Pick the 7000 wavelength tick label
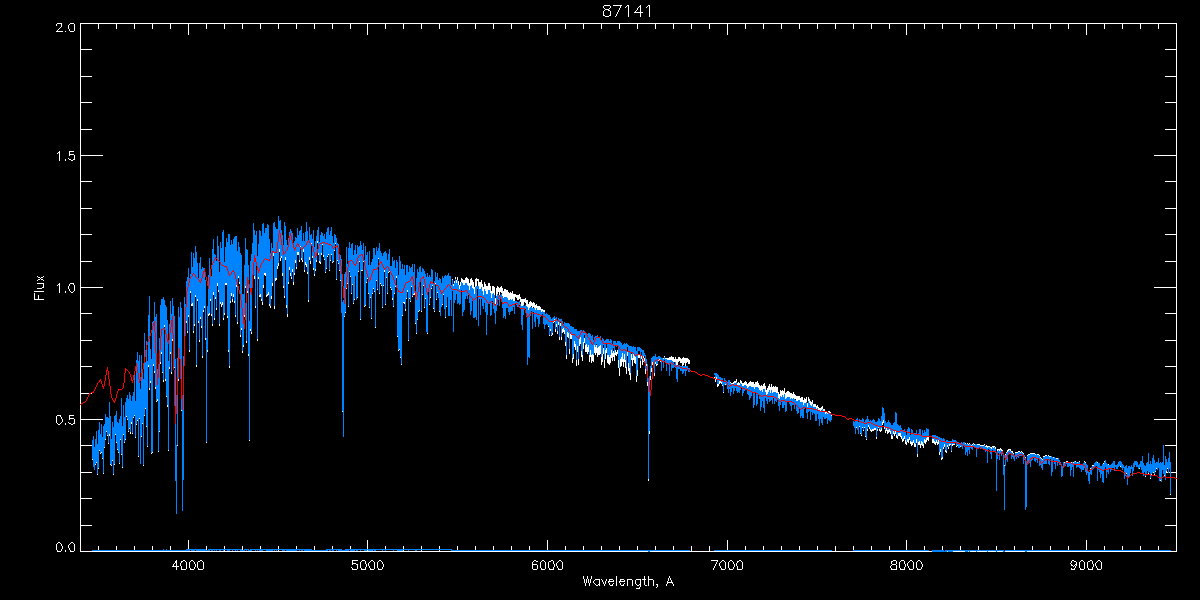The image size is (1200, 600). click(727, 564)
